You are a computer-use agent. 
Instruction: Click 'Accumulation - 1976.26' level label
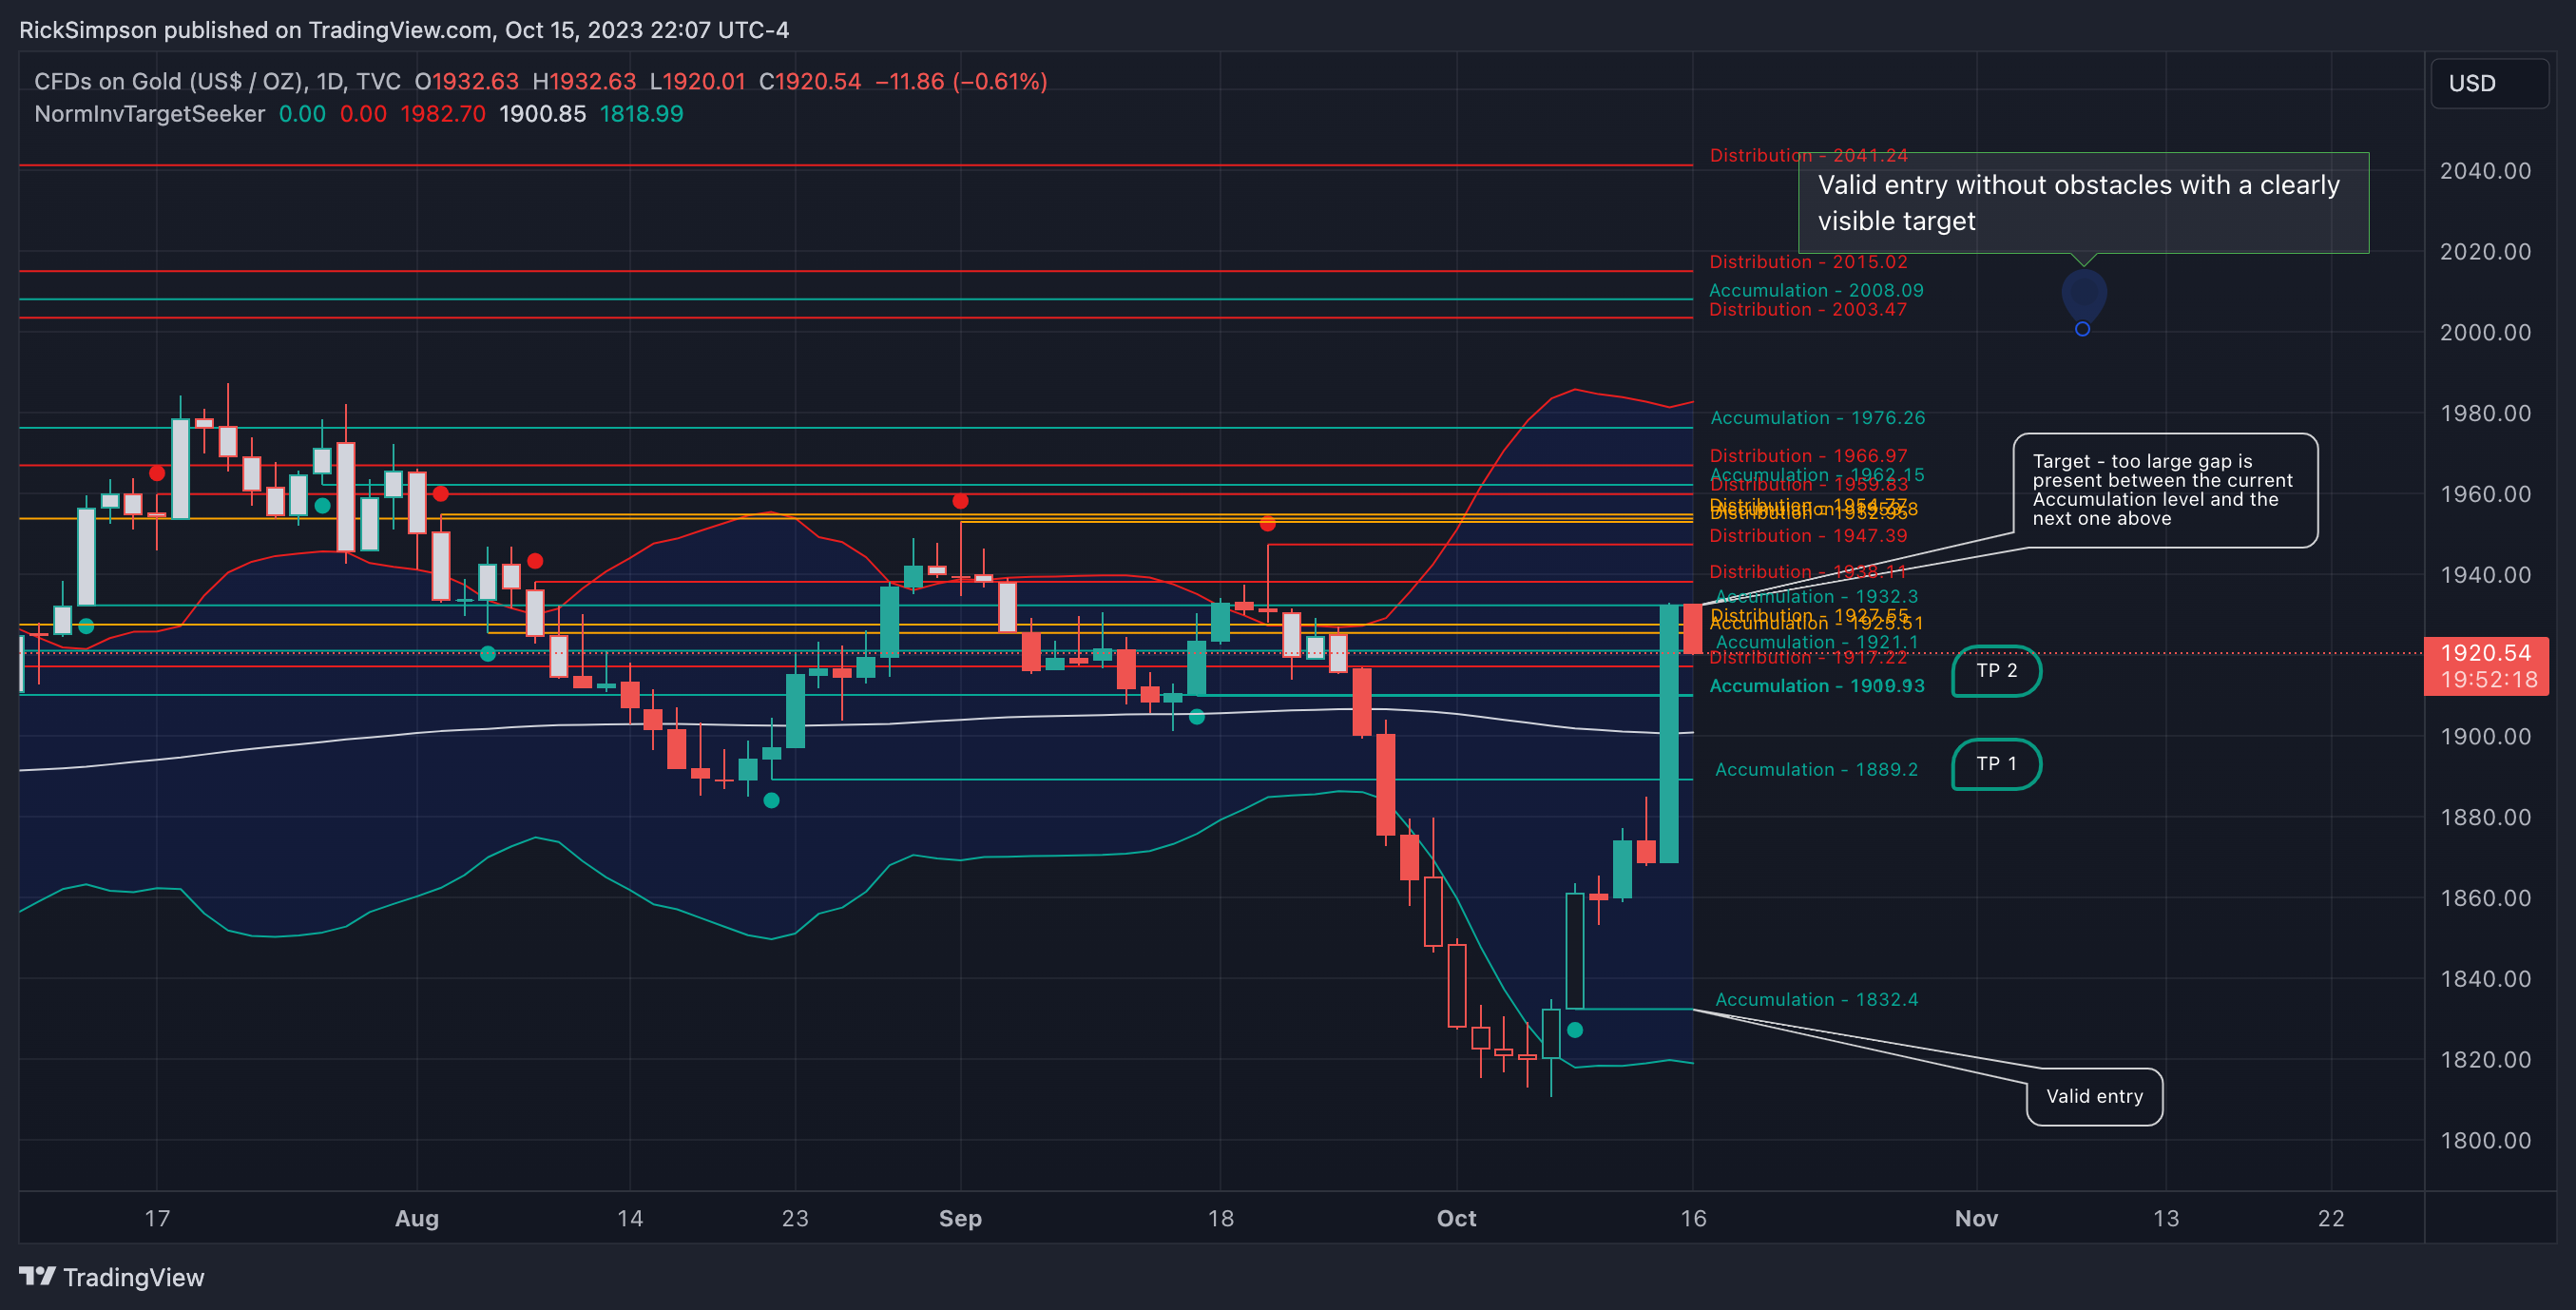[x=1817, y=418]
